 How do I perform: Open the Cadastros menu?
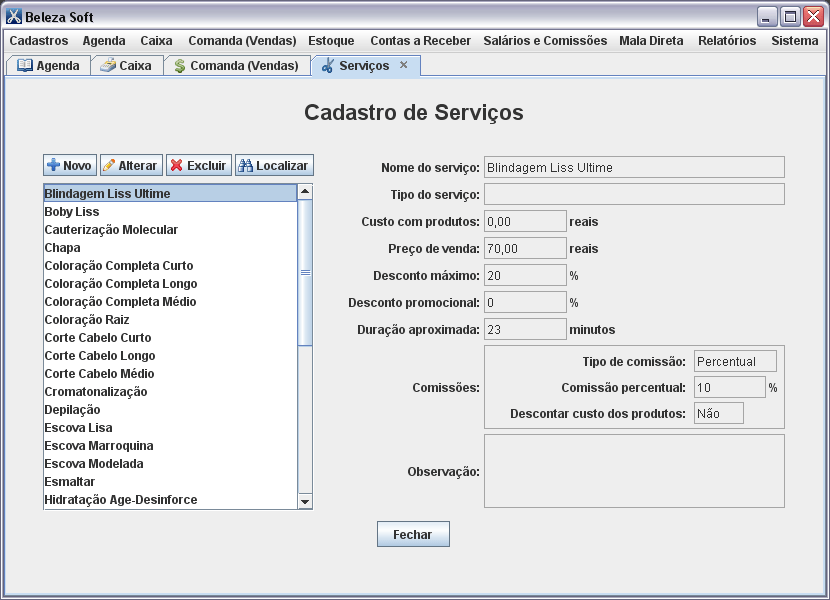click(38, 41)
